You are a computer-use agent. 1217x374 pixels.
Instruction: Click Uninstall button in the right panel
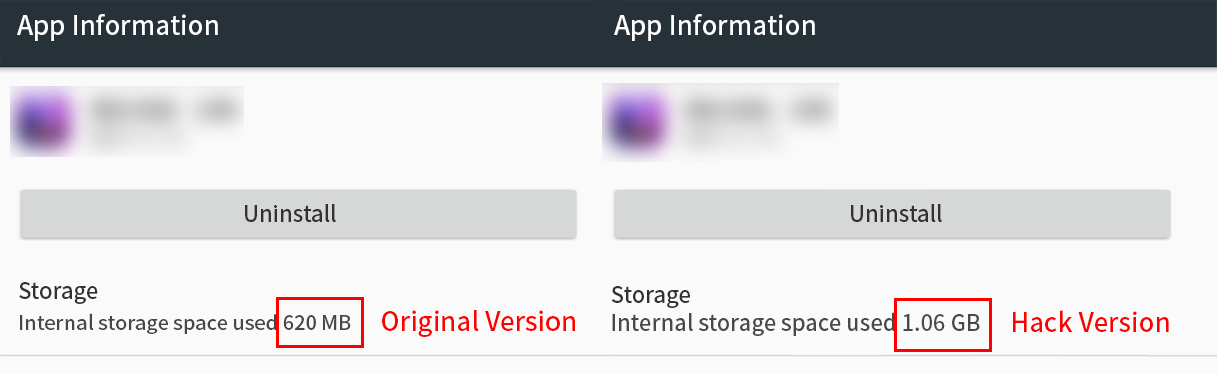point(892,213)
